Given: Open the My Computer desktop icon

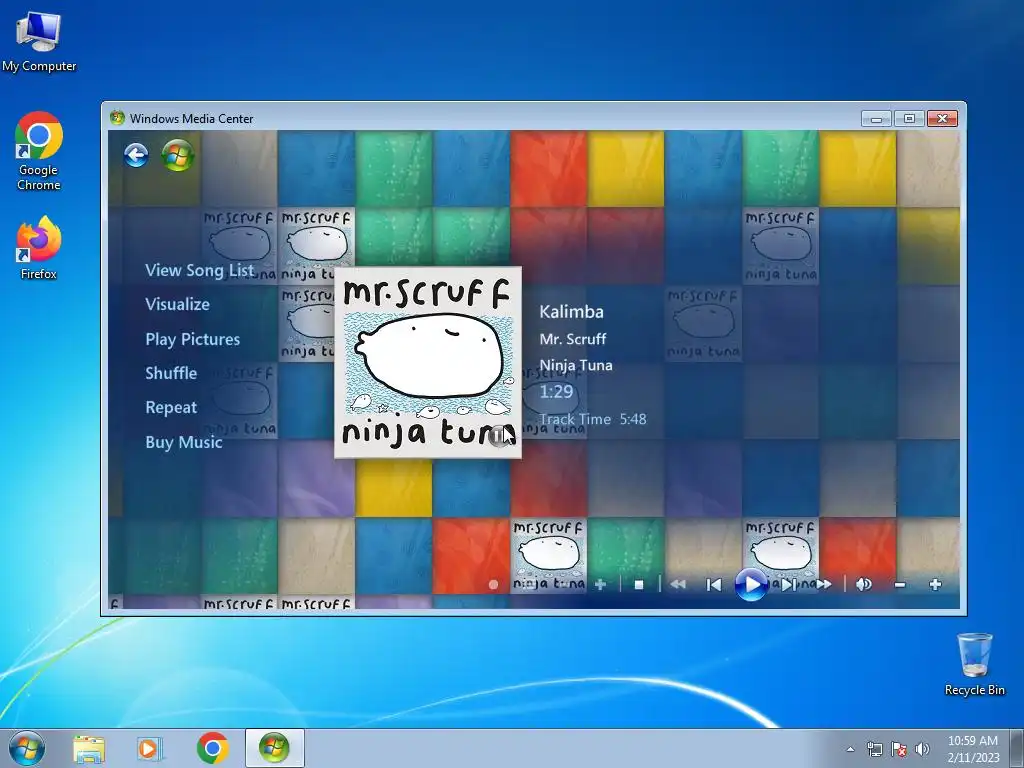Looking at the screenshot, I should coord(39,41).
